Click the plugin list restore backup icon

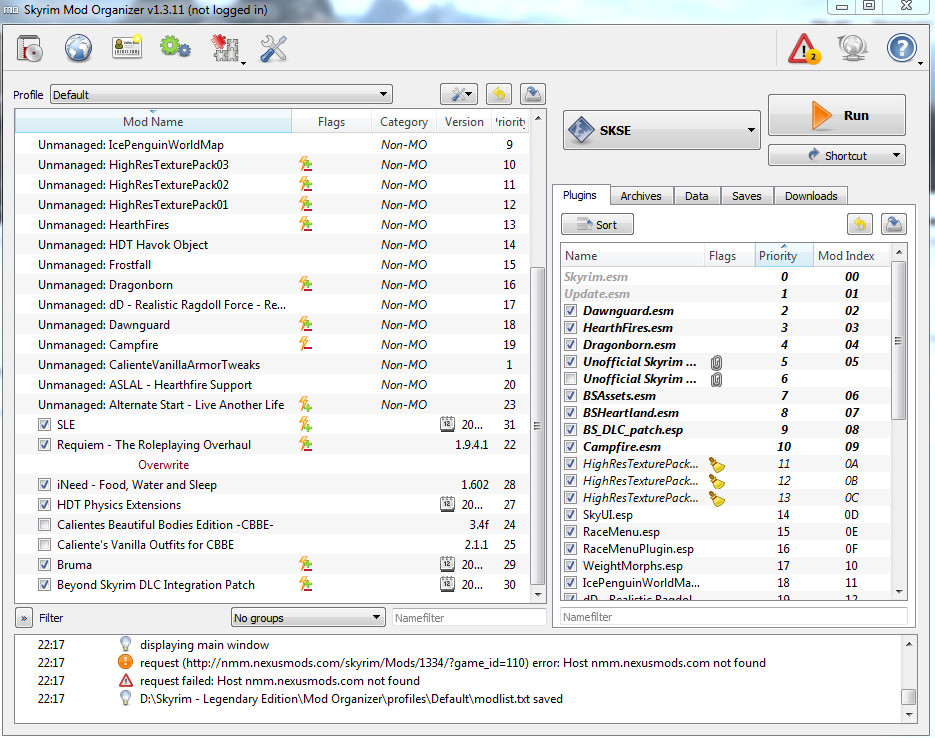(860, 224)
